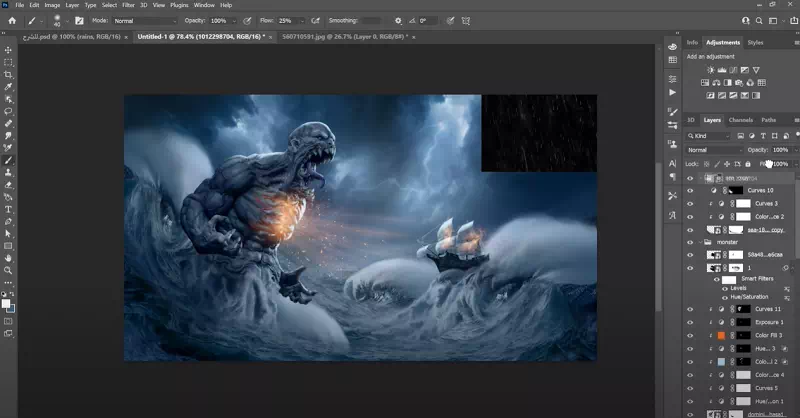The width and height of the screenshot is (800, 418).
Task: Add a Photo Filter adjustment
Action: pos(739,83)
